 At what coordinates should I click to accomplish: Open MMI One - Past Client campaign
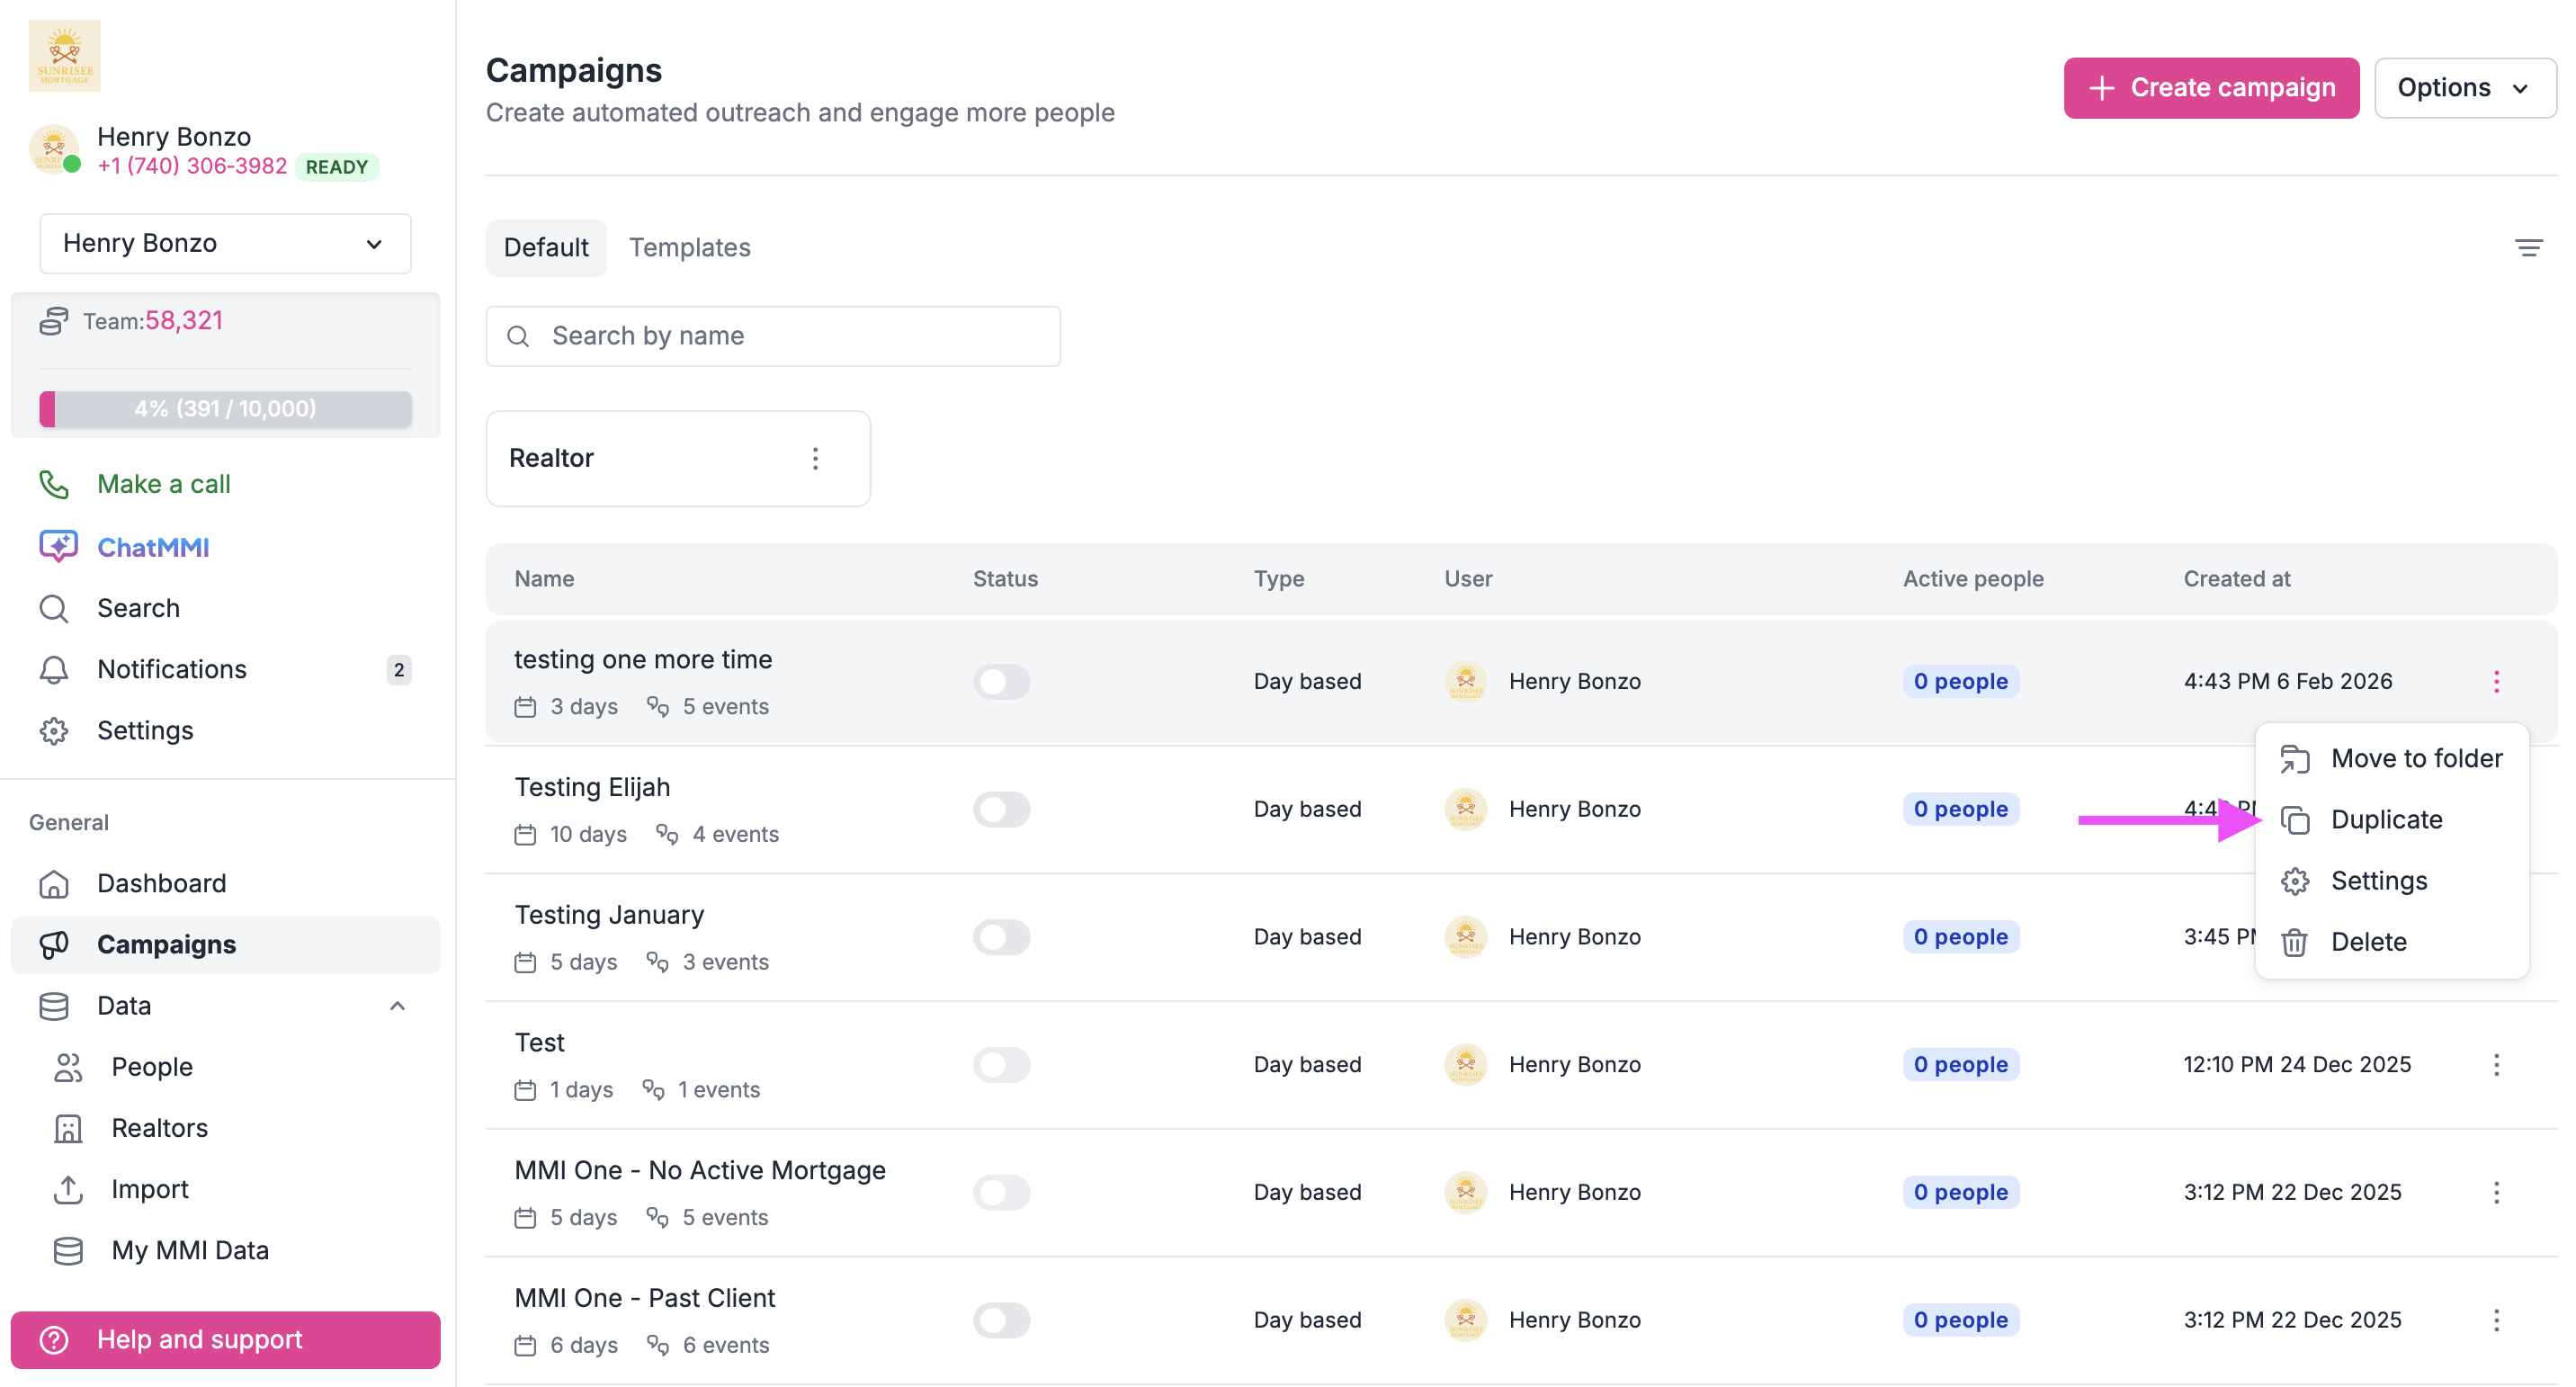(x=644, y=1298)
